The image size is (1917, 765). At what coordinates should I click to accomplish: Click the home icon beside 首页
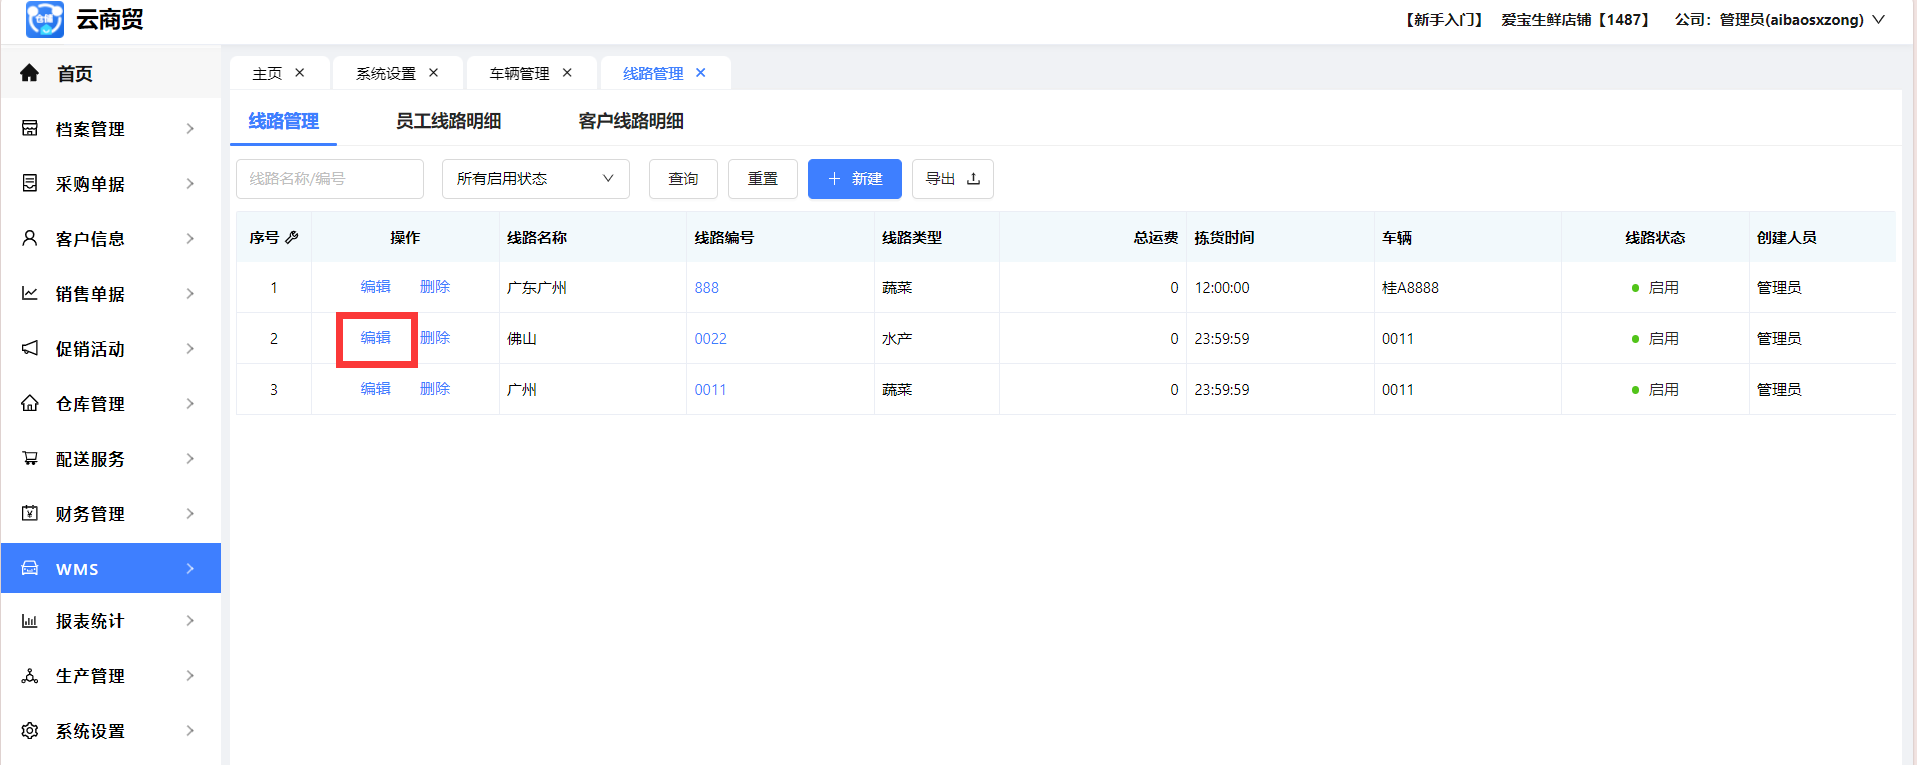pyautogui.click(x=29, y=73)
